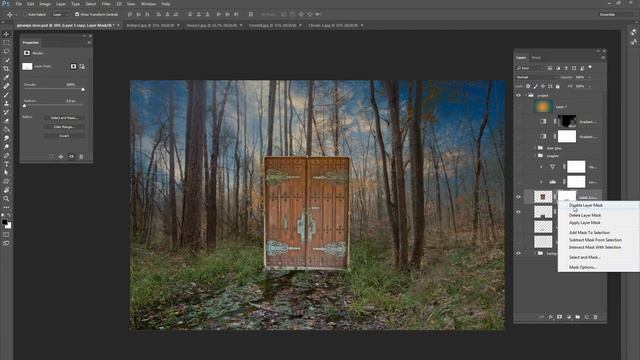Toggle visibility of the background group
The image size is (640, 360).
point(518,253)
